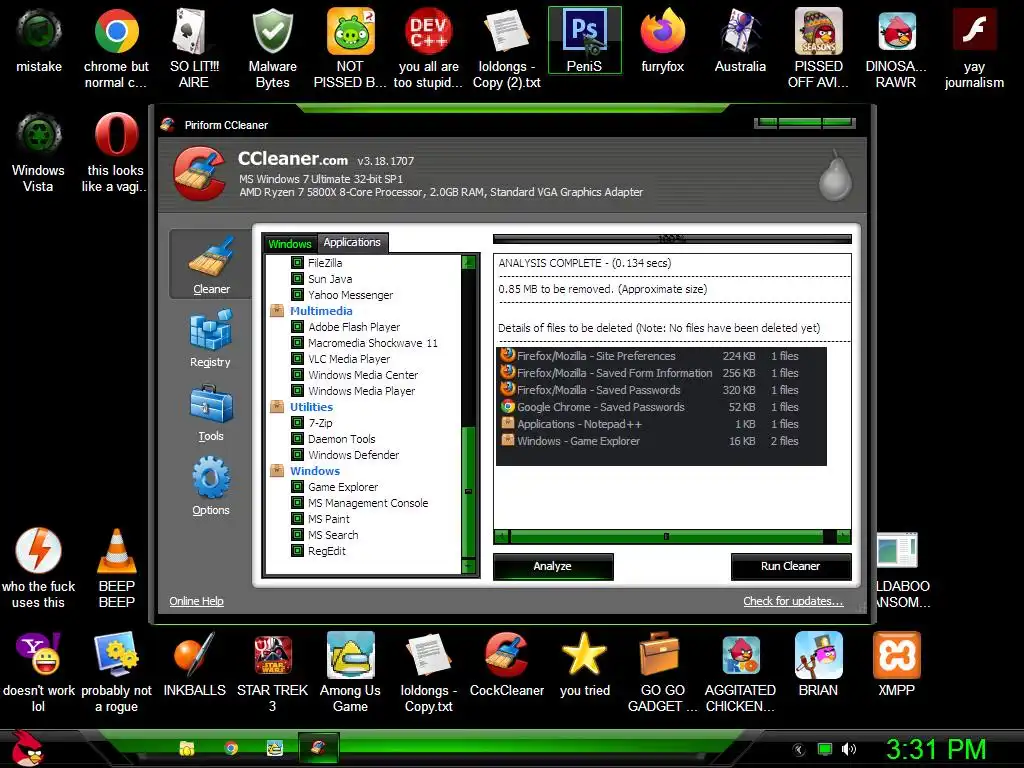
Task: Select the Malware Bytes desktop icon
Action: point(272,49)
